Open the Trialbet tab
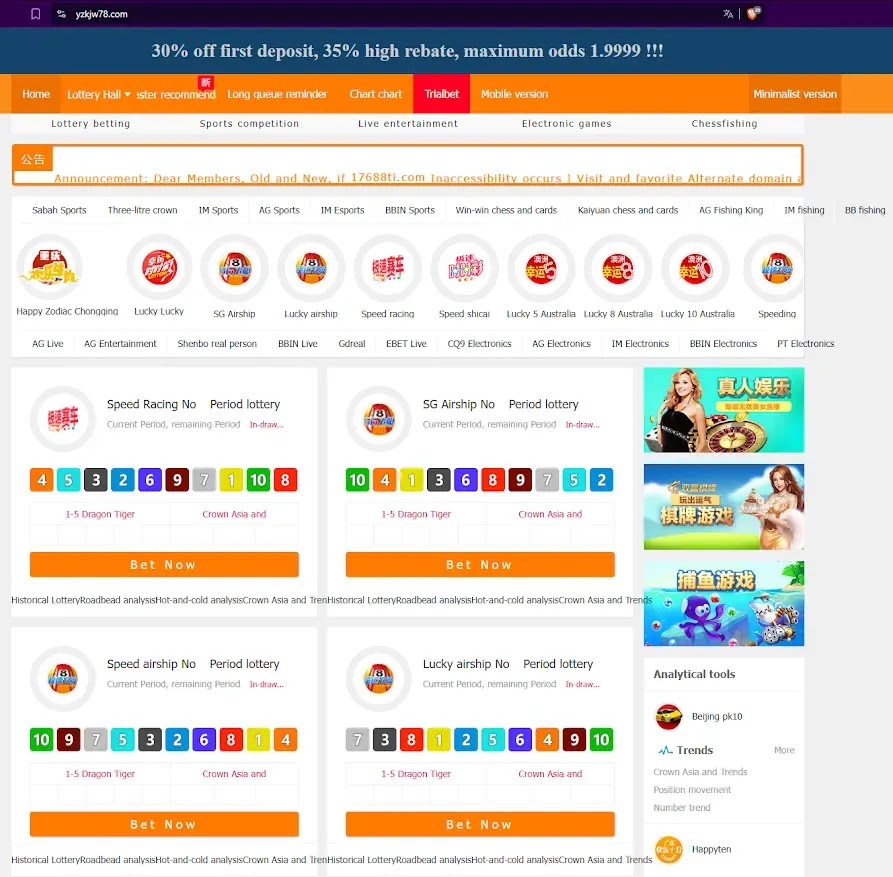The height and width of the screenshot is (877, 893). pos(441,94)
